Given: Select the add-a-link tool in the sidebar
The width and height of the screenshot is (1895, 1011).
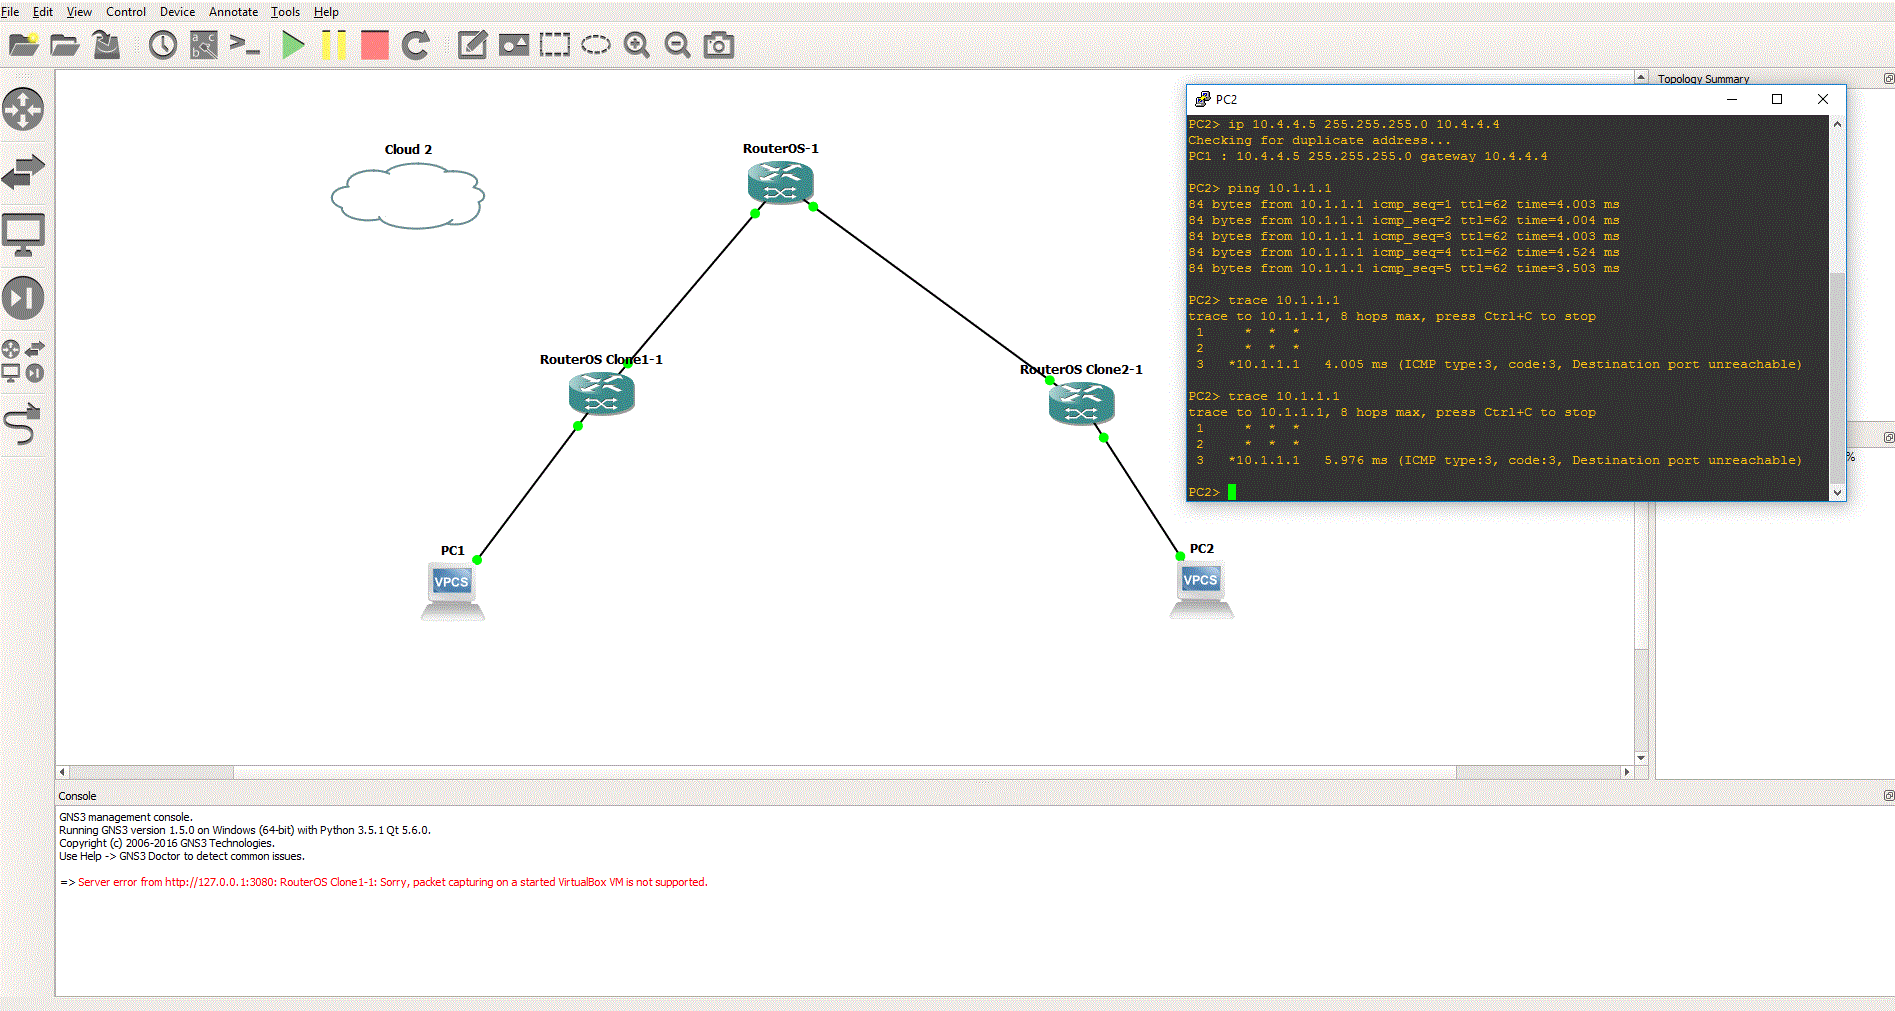Looking at the screenshot, I should 23,425.
